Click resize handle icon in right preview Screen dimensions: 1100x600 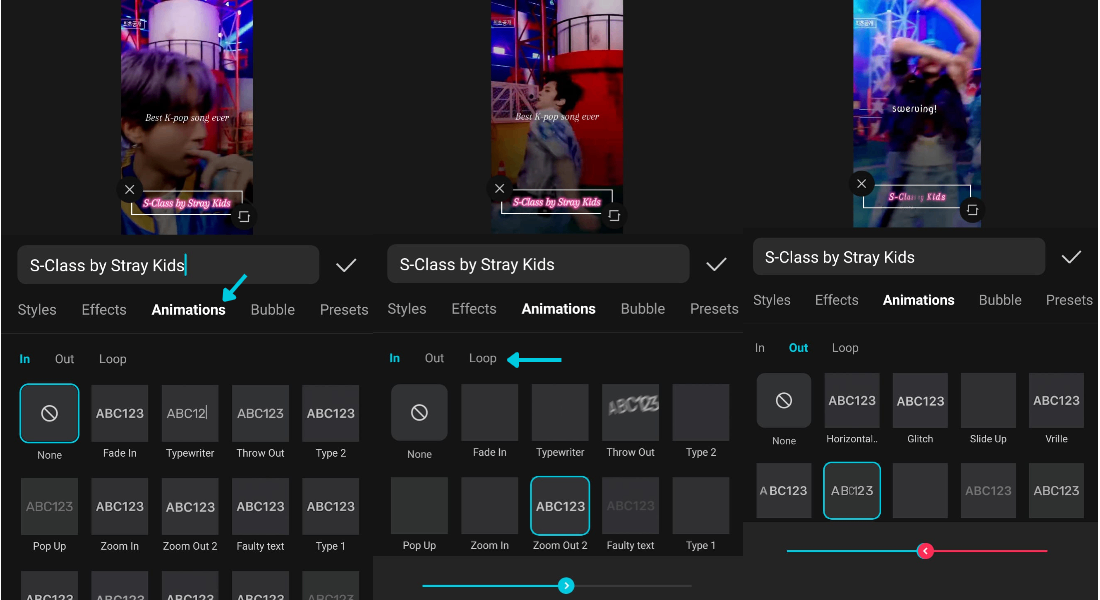[972, 210]
